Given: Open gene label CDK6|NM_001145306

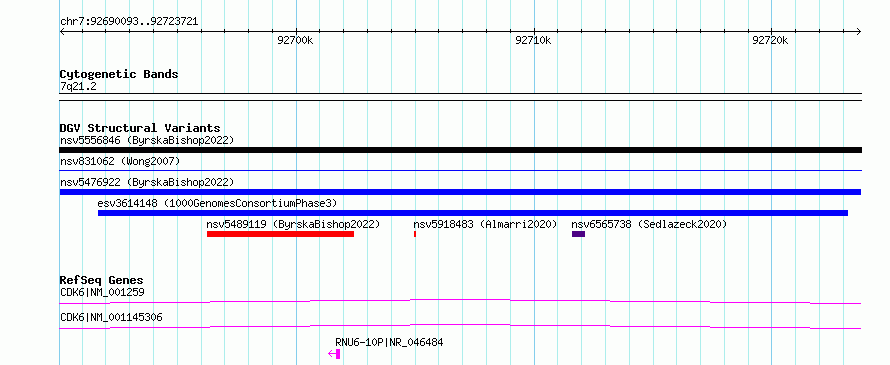Looking at the screenshot, I should pyautogui.click(x=111, y=317).
